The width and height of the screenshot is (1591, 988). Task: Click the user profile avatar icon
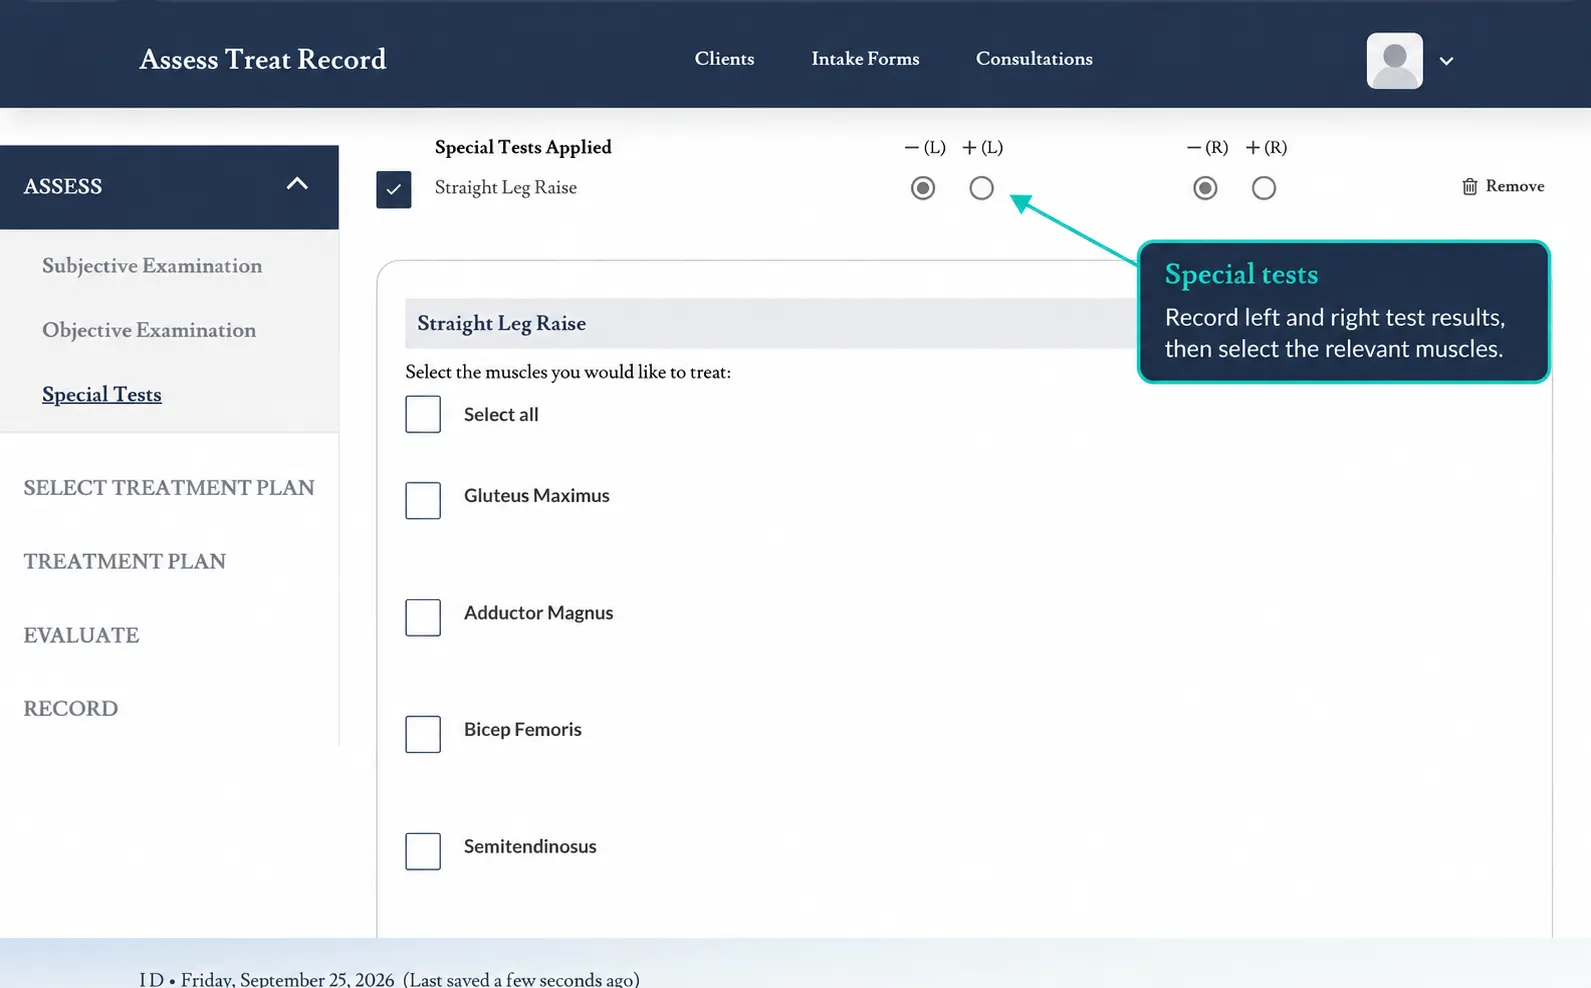pos(1394,60)
